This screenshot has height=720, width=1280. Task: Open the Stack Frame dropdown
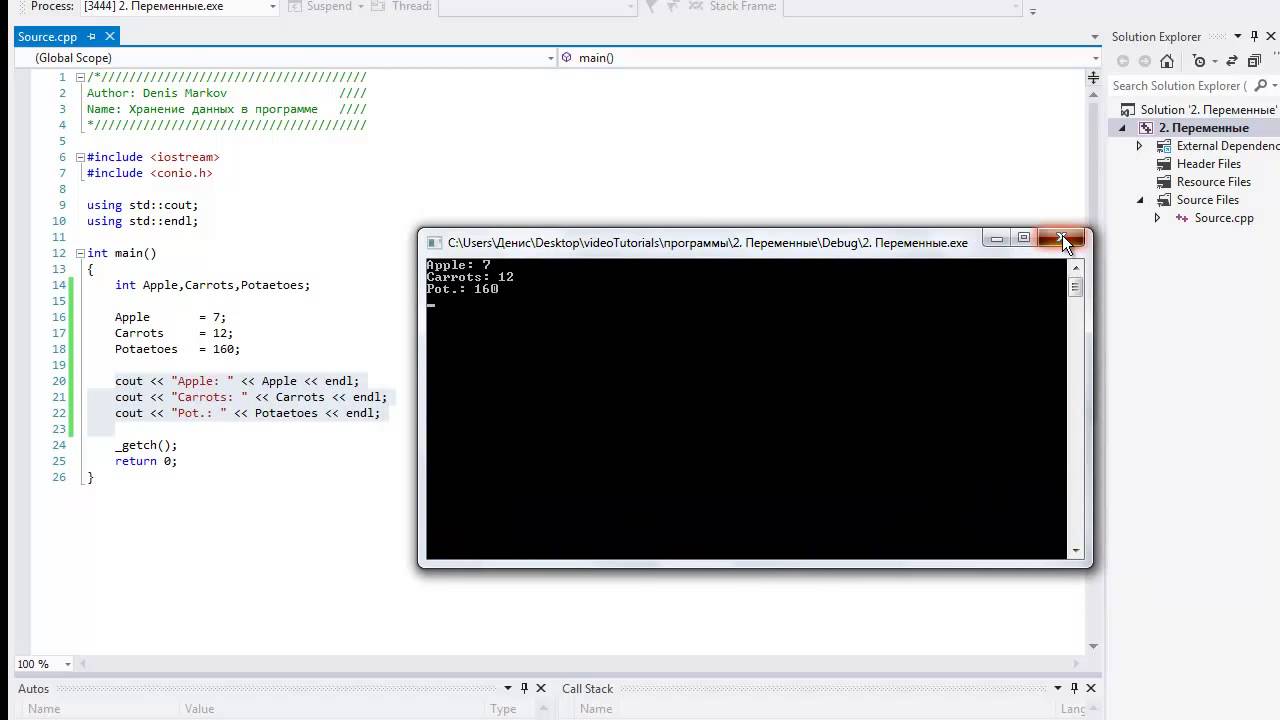point(1016,7)
